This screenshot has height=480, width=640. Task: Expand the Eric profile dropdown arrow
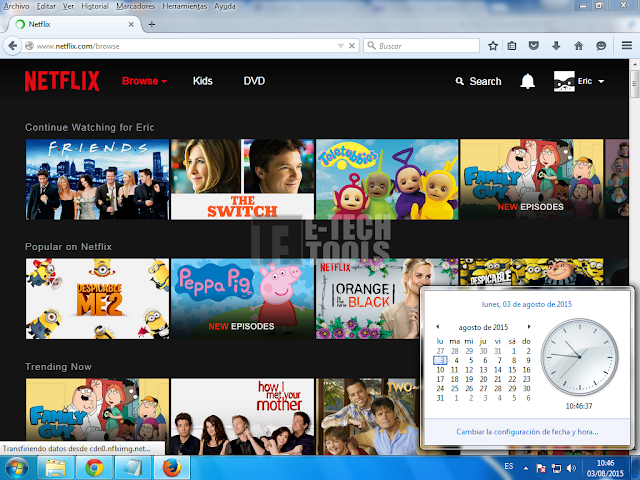(601, 81)
